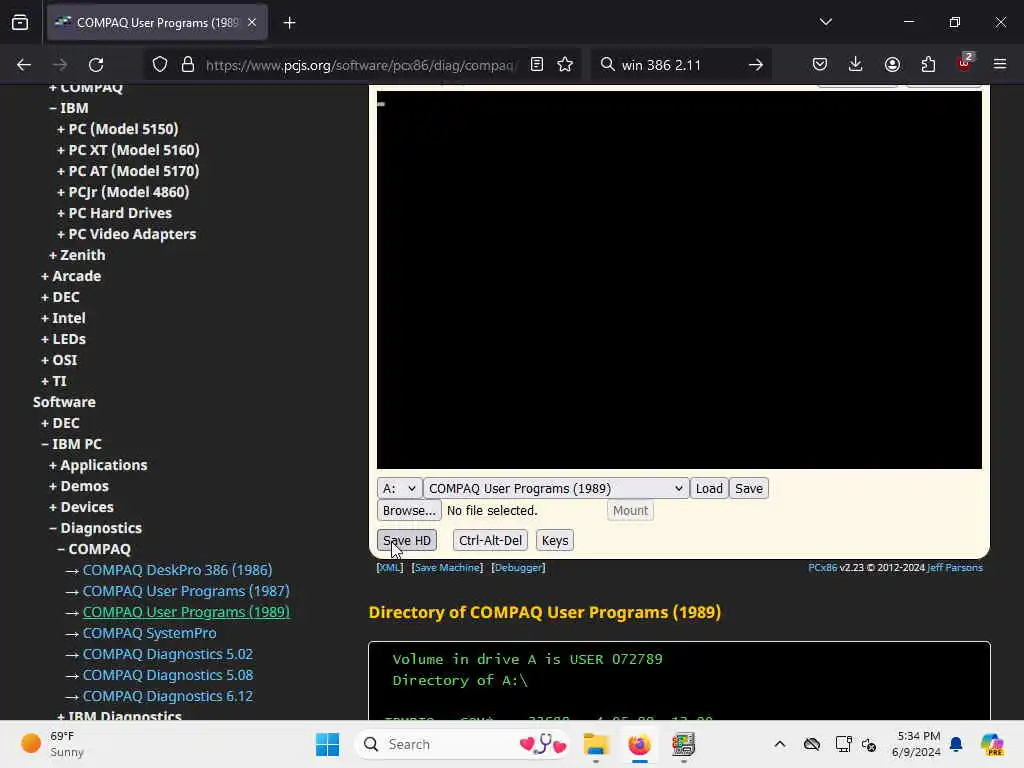
Task: Open the Firefox downloads panel
Action: 856,64
